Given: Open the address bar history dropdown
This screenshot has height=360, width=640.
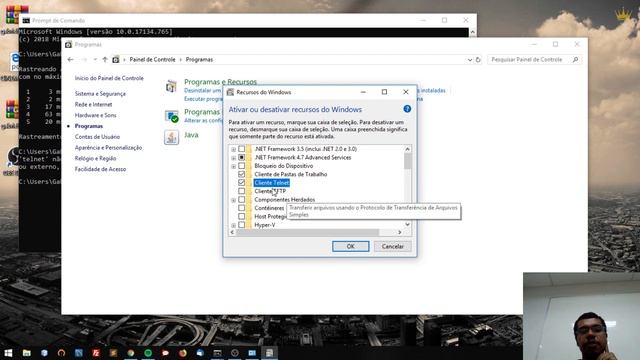Looking at the screenshot, I should (x=470, y=60).
